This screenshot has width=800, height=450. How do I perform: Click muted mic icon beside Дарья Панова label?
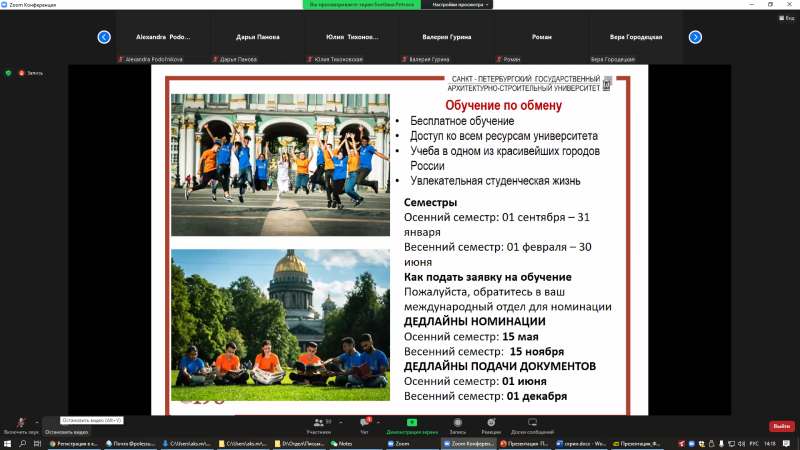pos(215,59)
